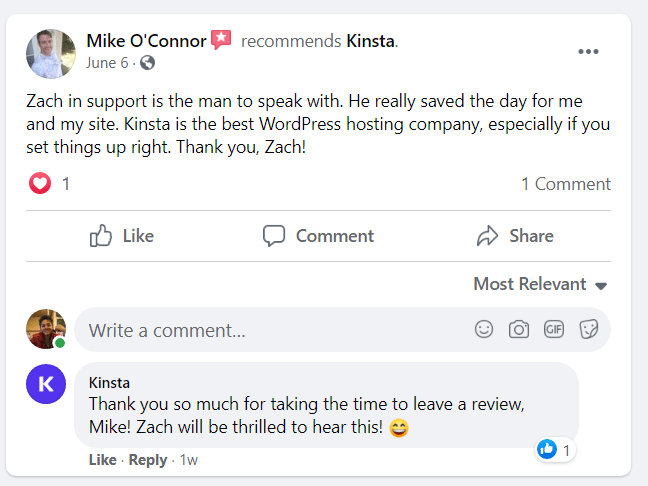View the 1 Comment link
The width and height of the screenshot is (648, 486).
(565, 184)
